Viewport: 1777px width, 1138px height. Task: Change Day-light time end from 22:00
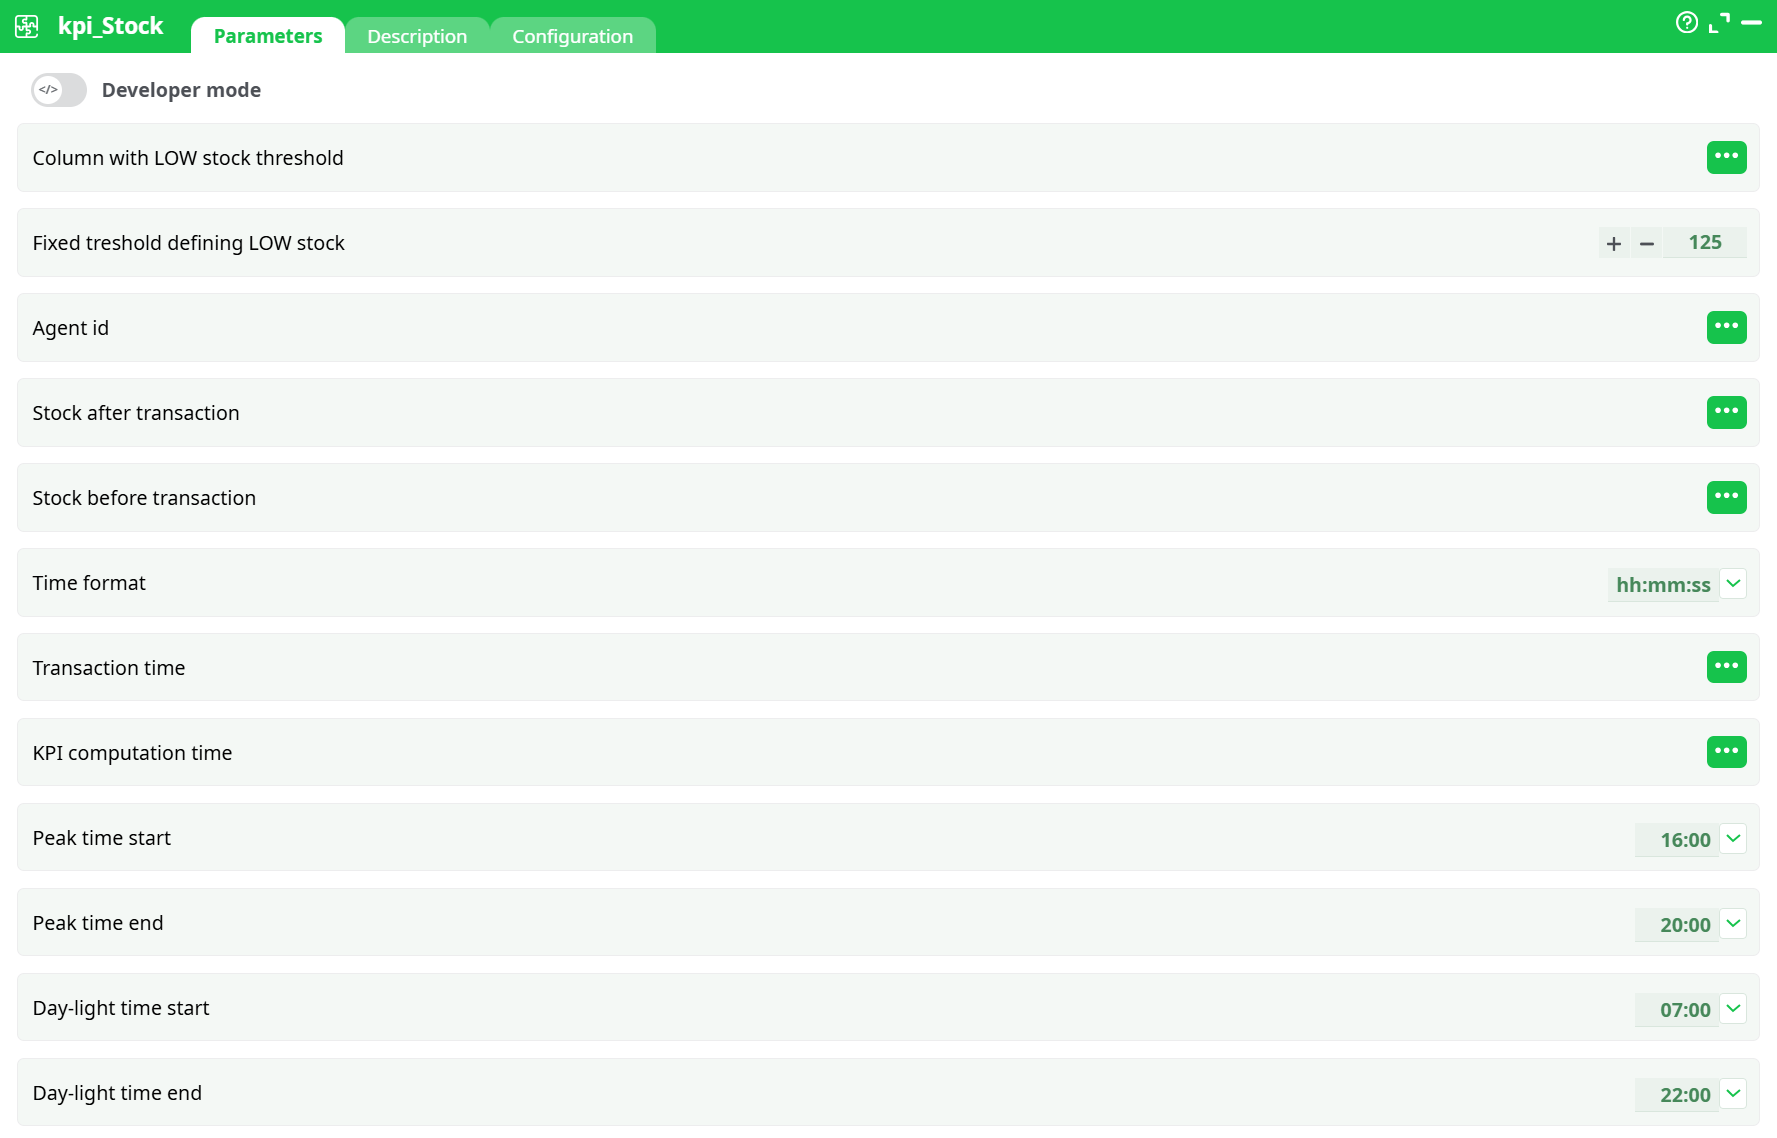1734,1094
